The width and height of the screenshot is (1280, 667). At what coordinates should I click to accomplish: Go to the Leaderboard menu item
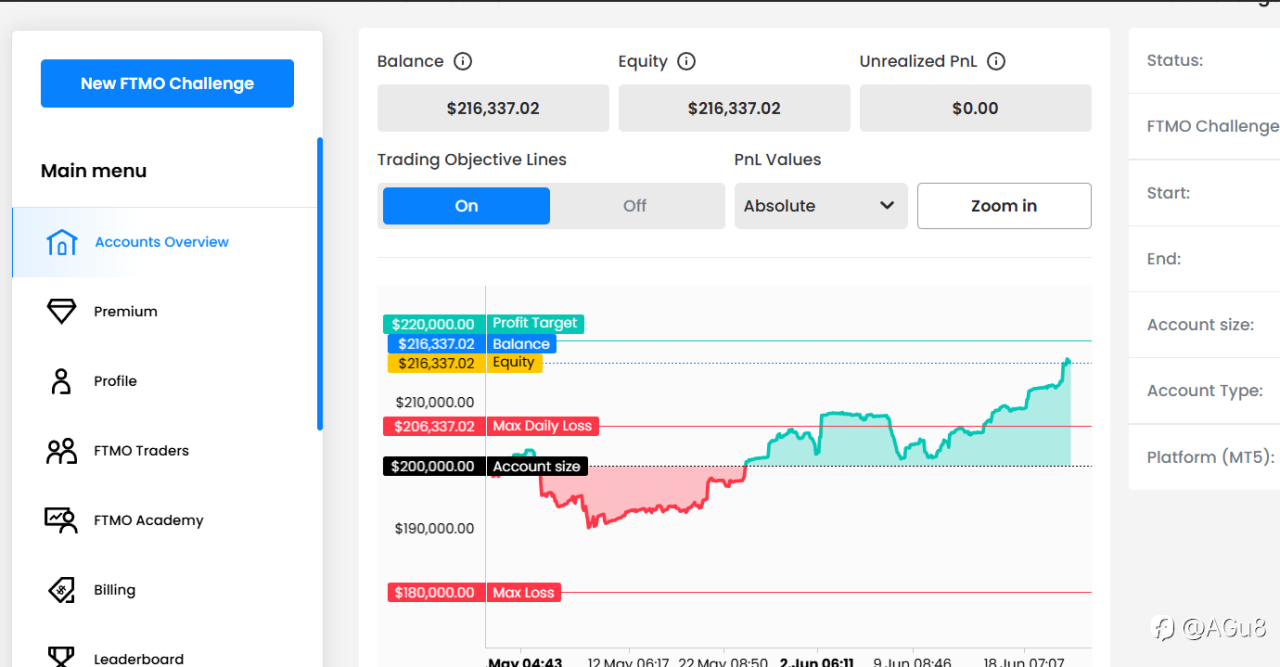(x=139, y=659)
